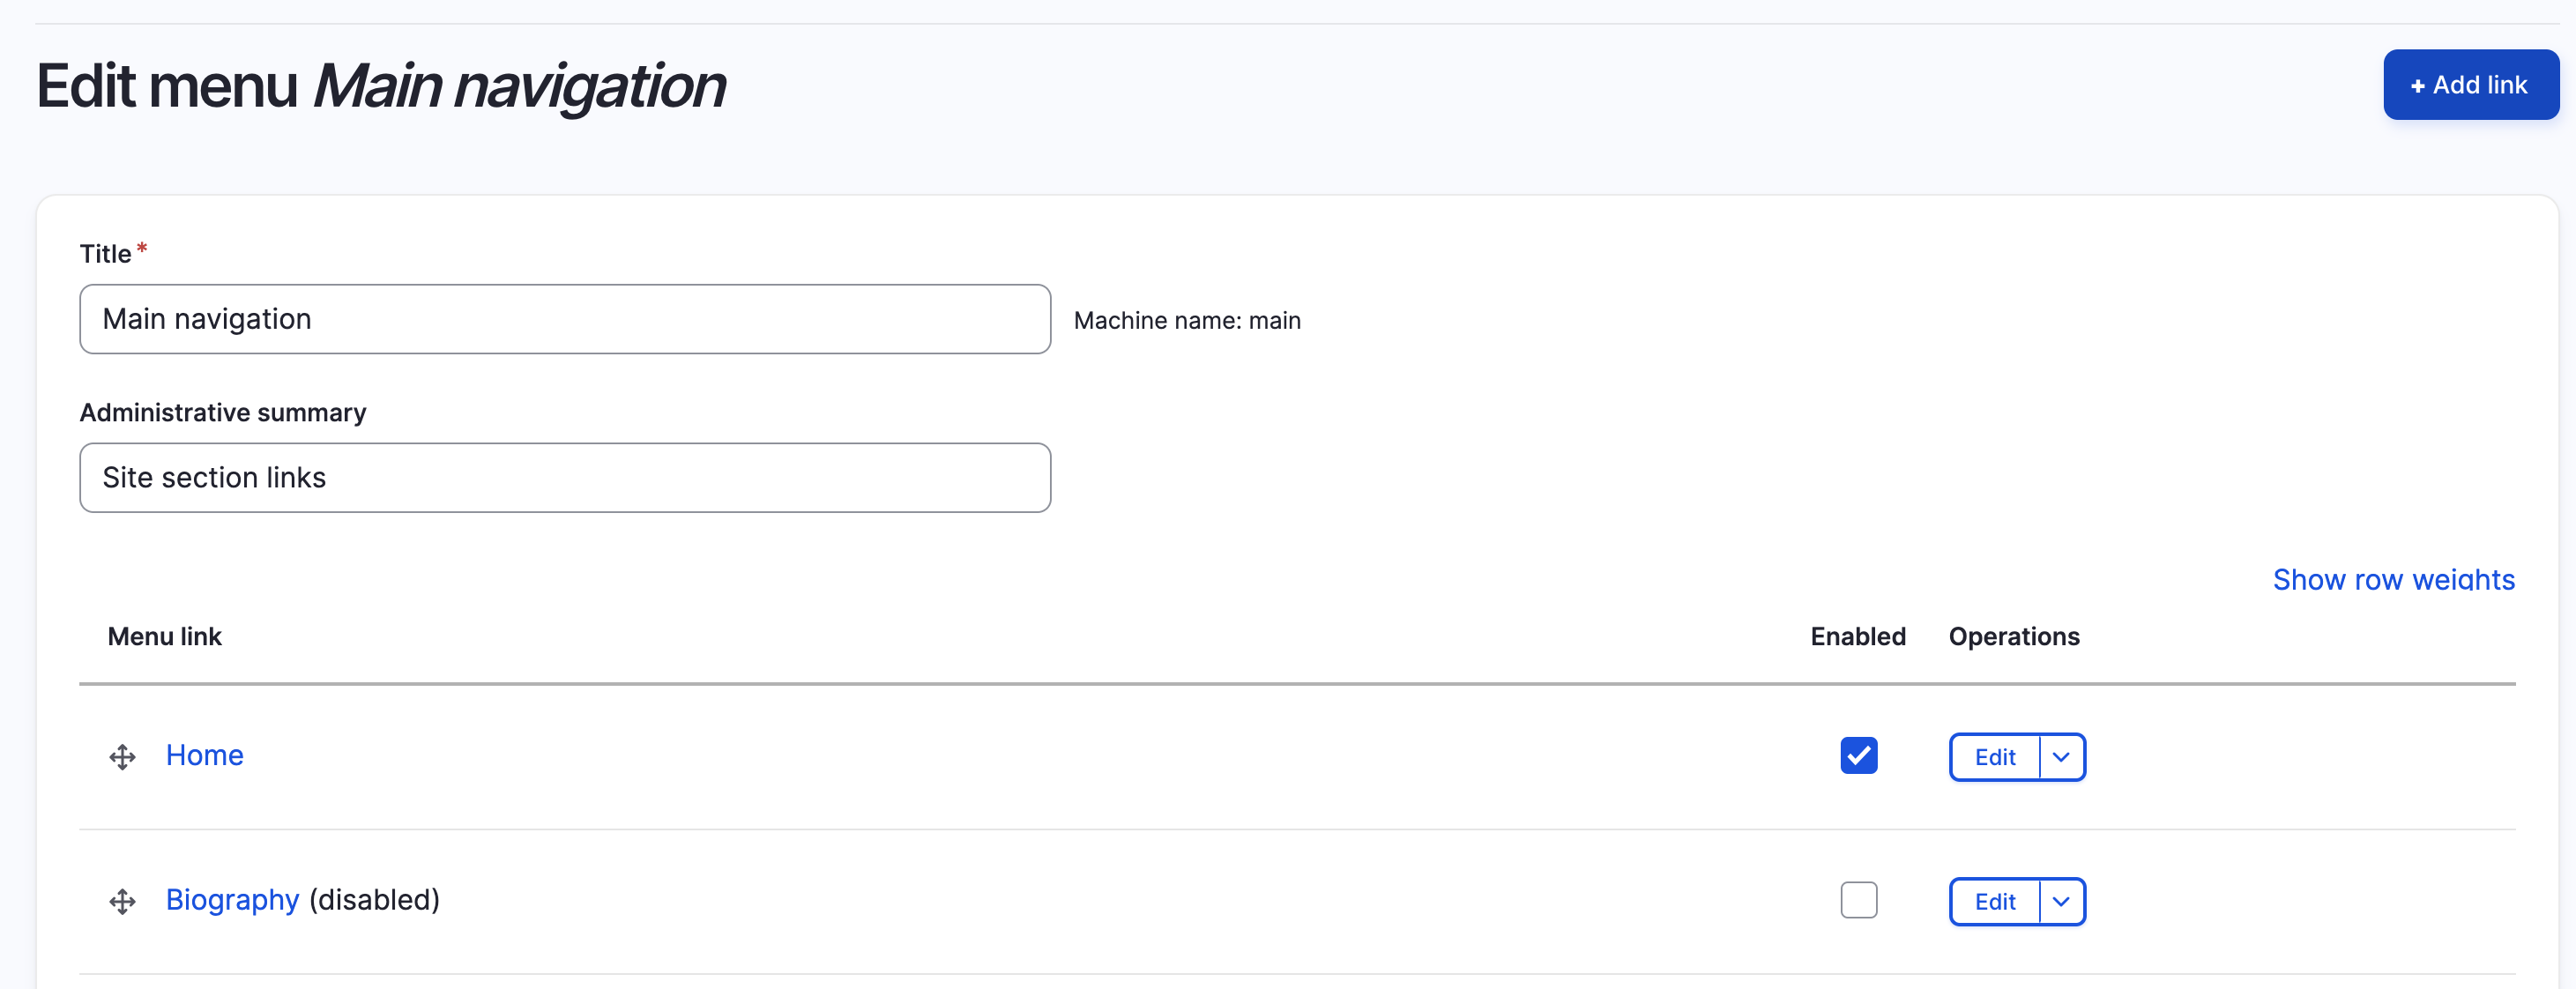
Task: Focus the Title text field
Action: coord(565,319)
